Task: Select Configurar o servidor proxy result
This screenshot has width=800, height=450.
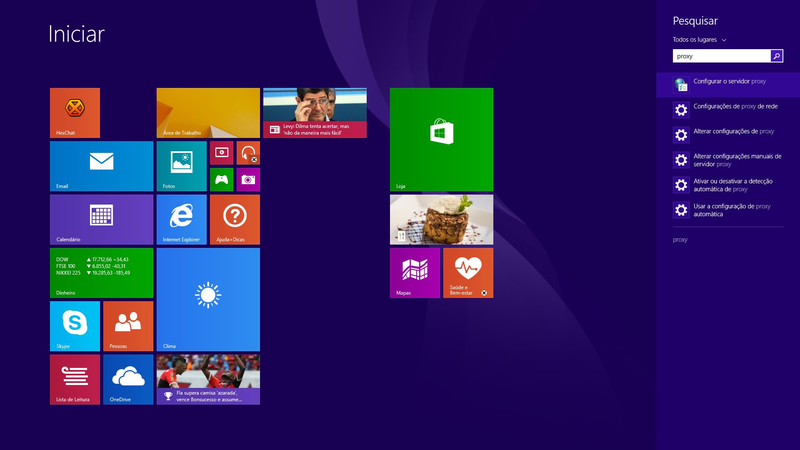Action: [728, 85]
